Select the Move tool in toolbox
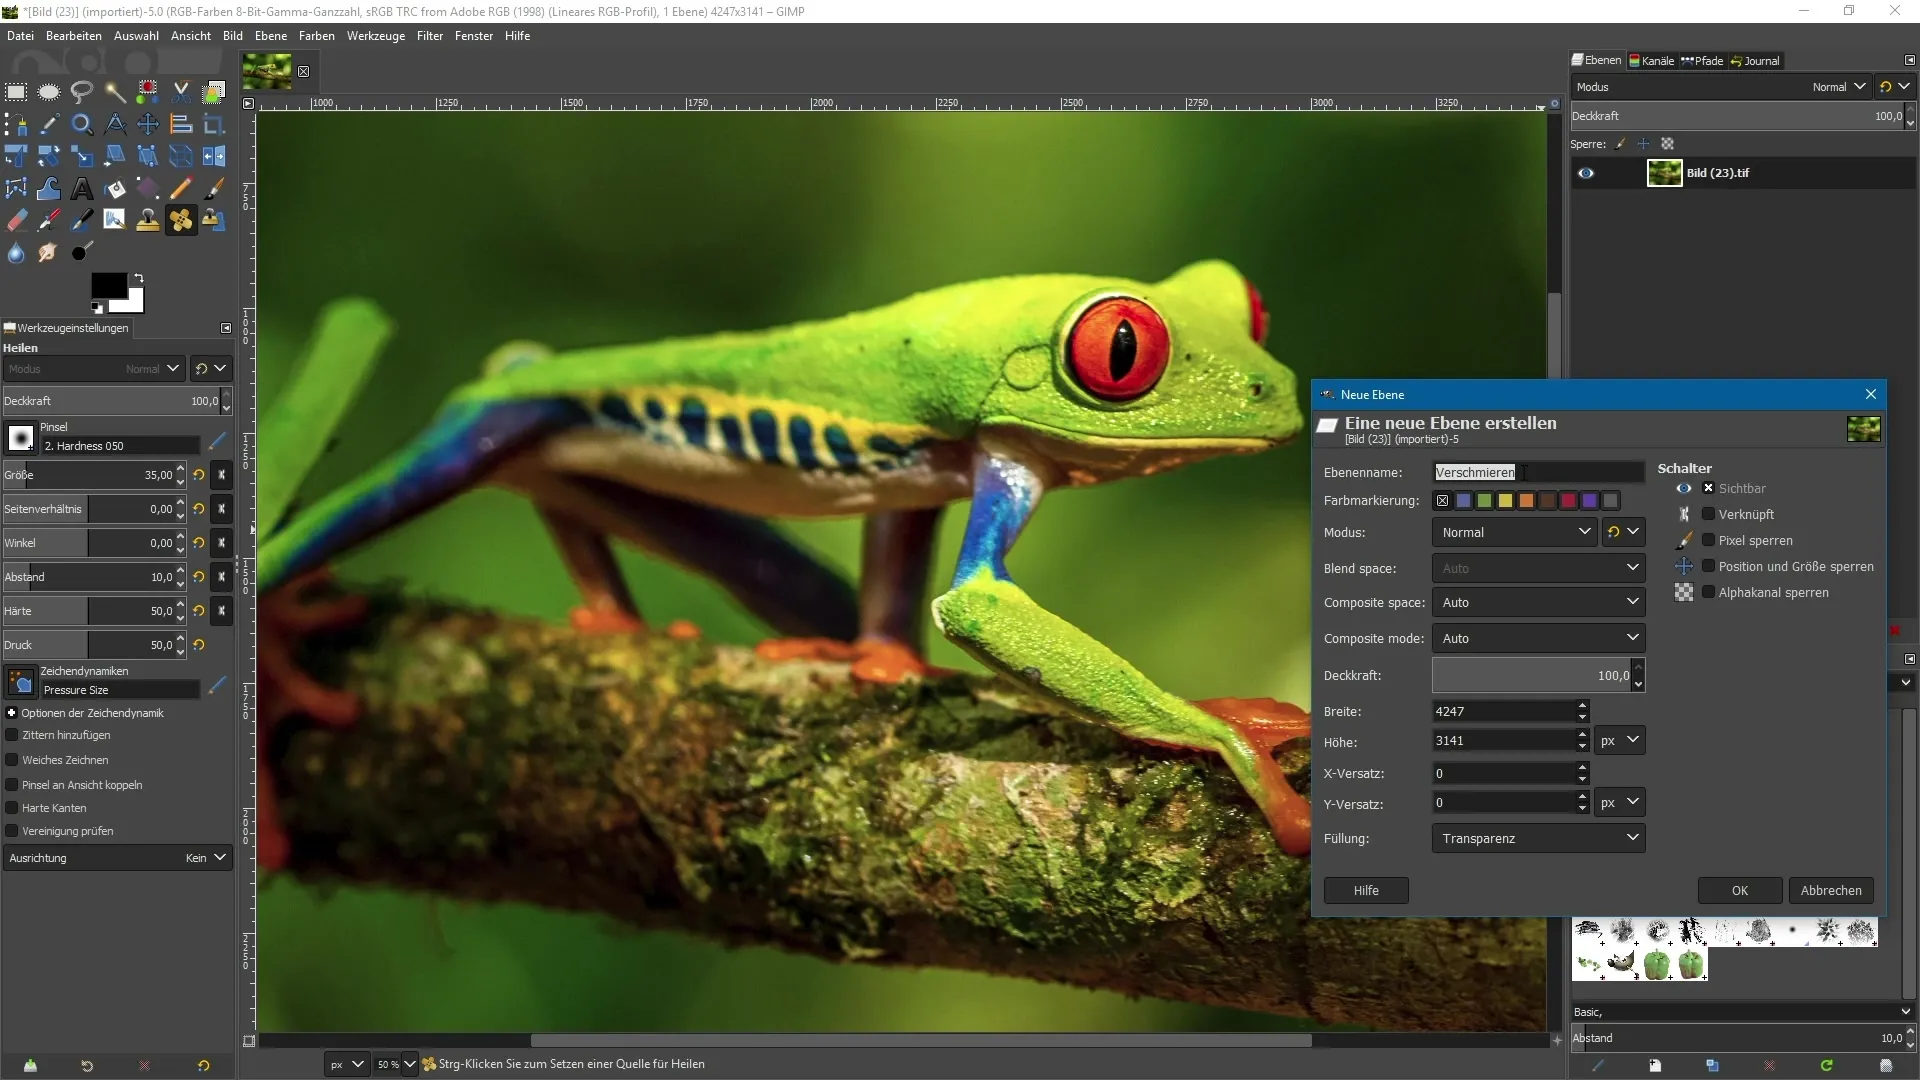The height and width of the screenshot is (1080, 1920). tap(148, 125)
